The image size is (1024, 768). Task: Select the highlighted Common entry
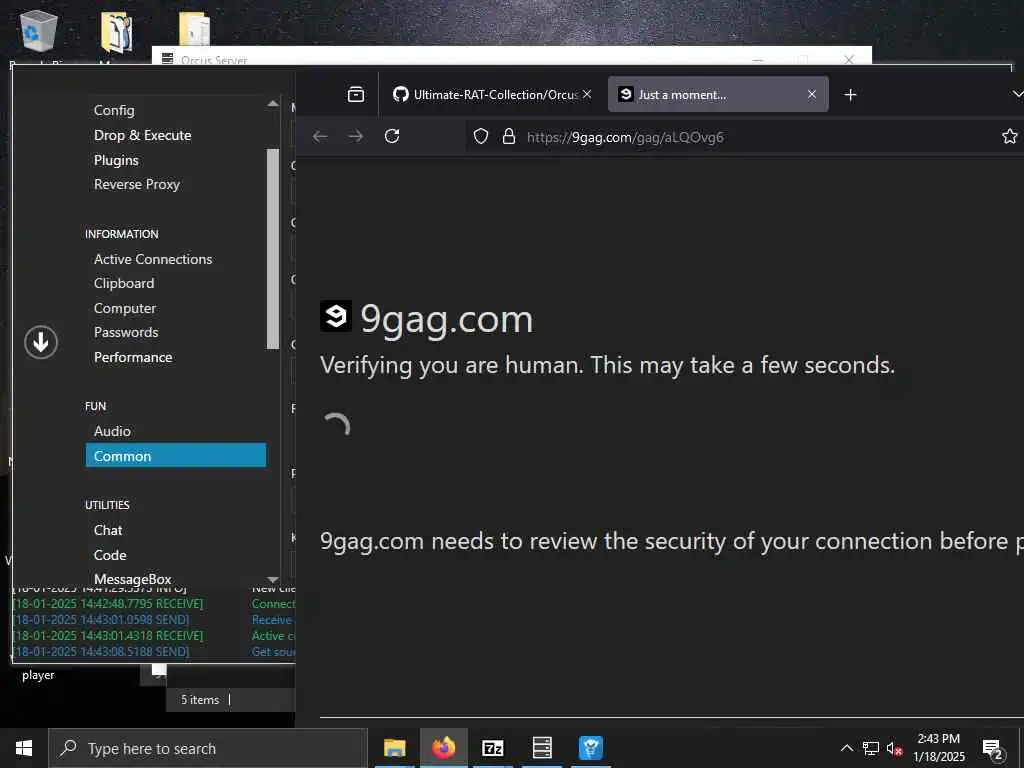[176, 456]
